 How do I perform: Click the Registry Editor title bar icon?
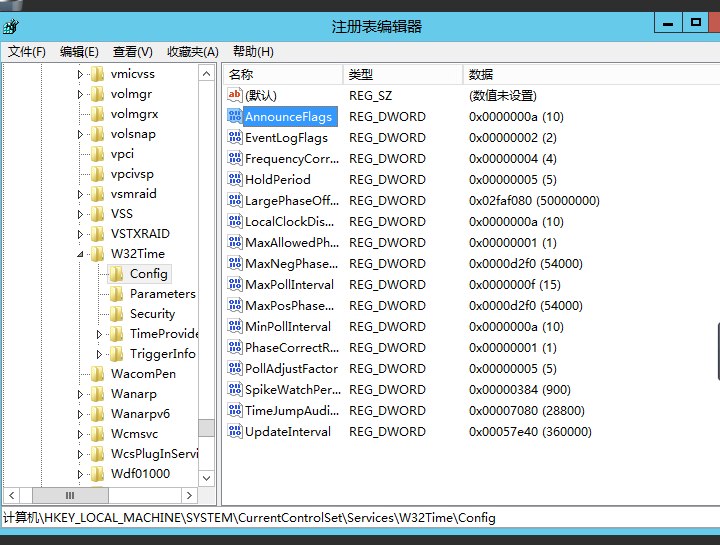click(x=10, y=27)
